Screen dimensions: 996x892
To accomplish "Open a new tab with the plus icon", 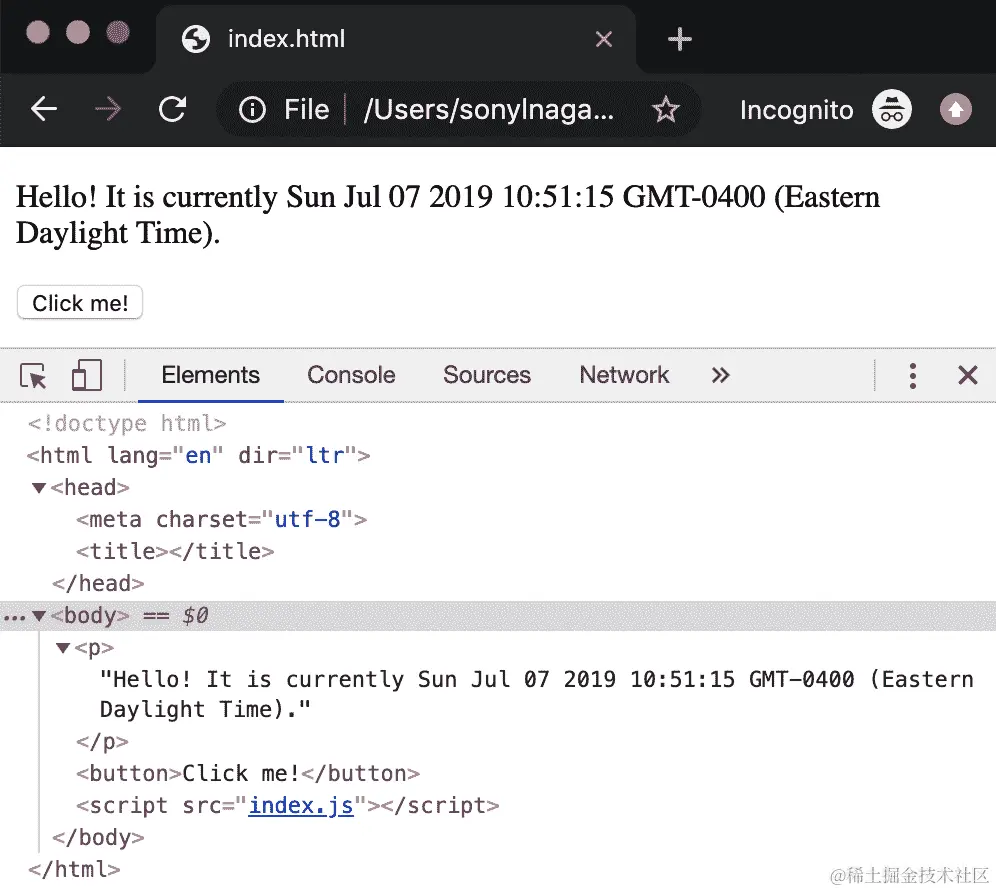I will [679, 39].
